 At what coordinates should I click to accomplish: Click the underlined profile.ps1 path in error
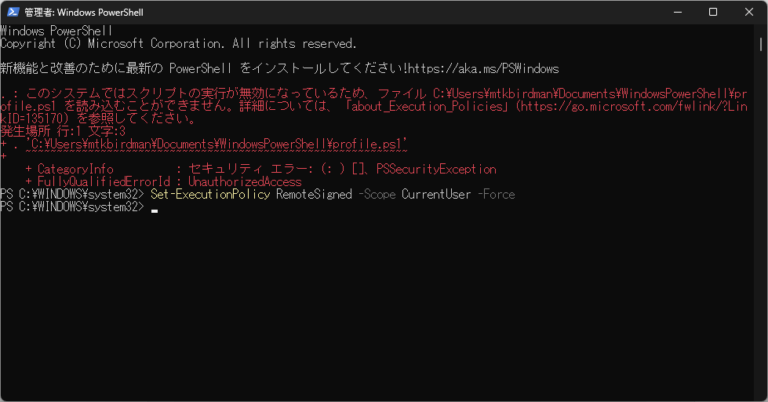tap(216, 144)
